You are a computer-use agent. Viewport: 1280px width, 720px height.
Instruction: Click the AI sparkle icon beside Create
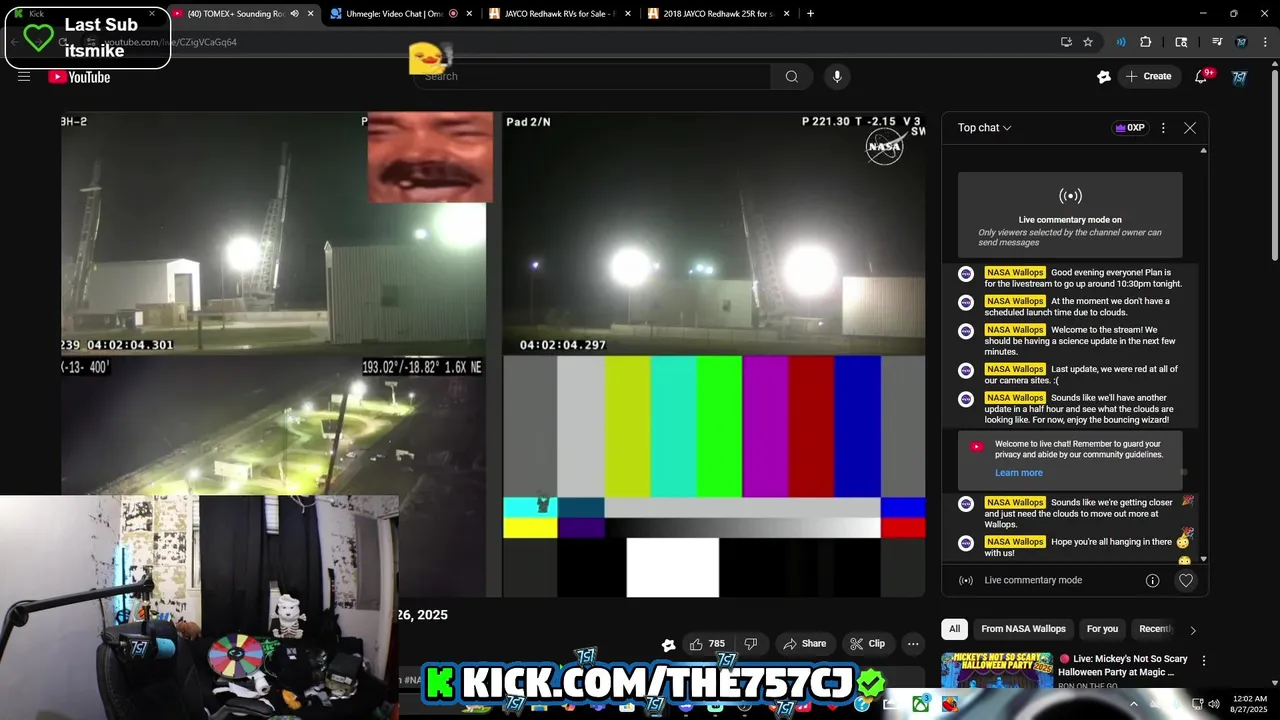(1104, 76)
